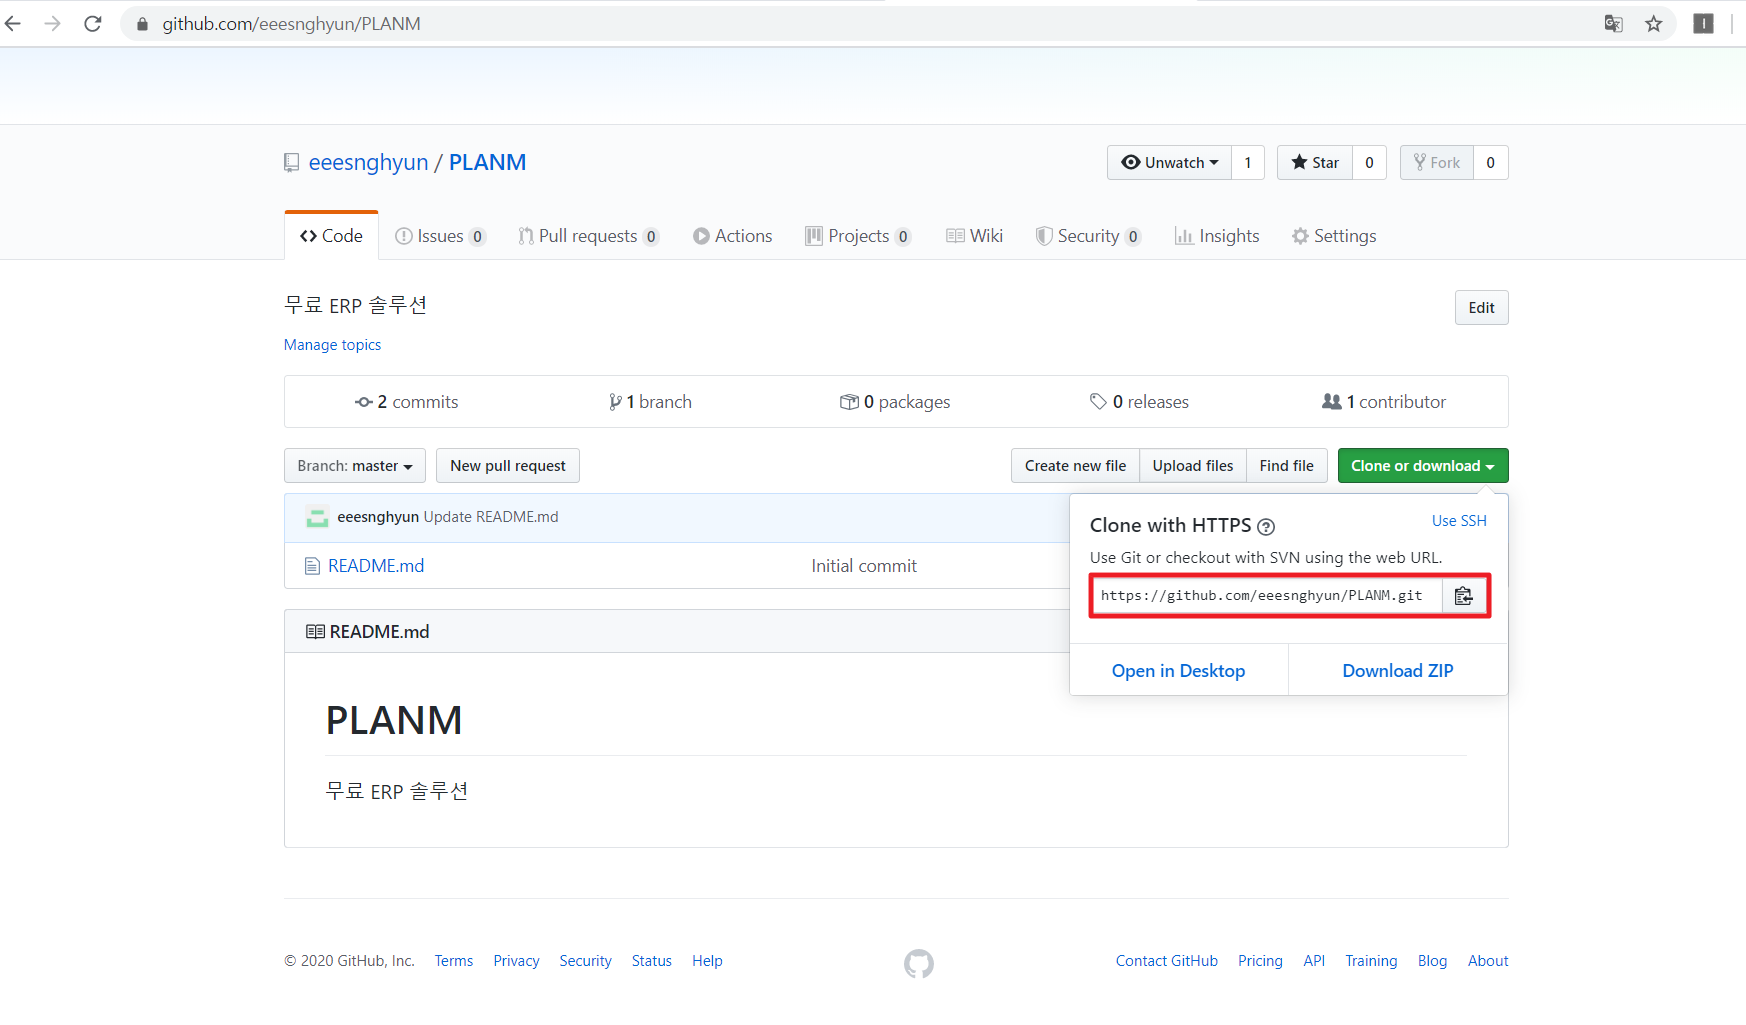Image resolution: width=1746 pixels, height=1025 pixels.
Task: Select the HTTPS clone URL field
Action: (x=1266, y=596)
